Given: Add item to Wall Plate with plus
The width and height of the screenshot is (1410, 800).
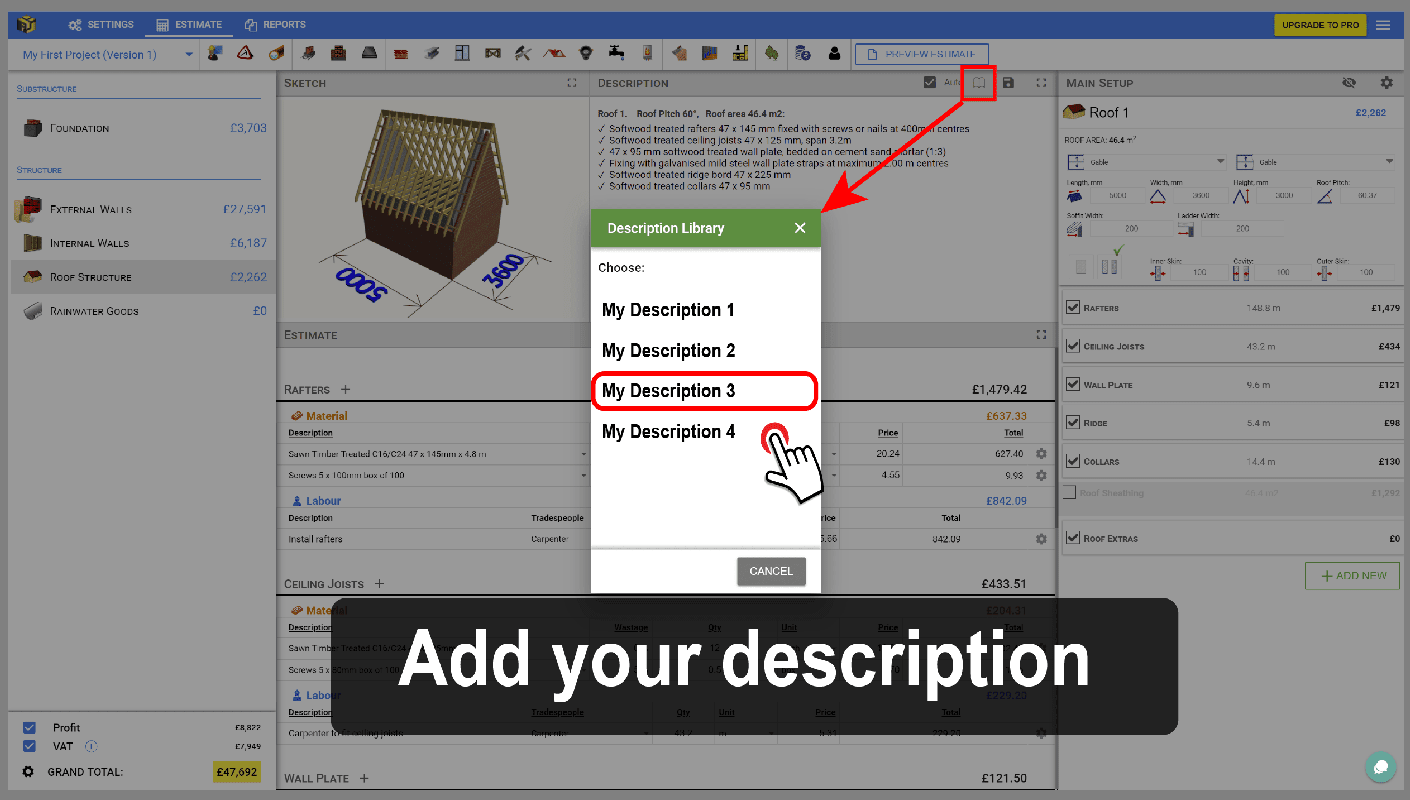Looking at the screenshot, I should coord(364,778).
